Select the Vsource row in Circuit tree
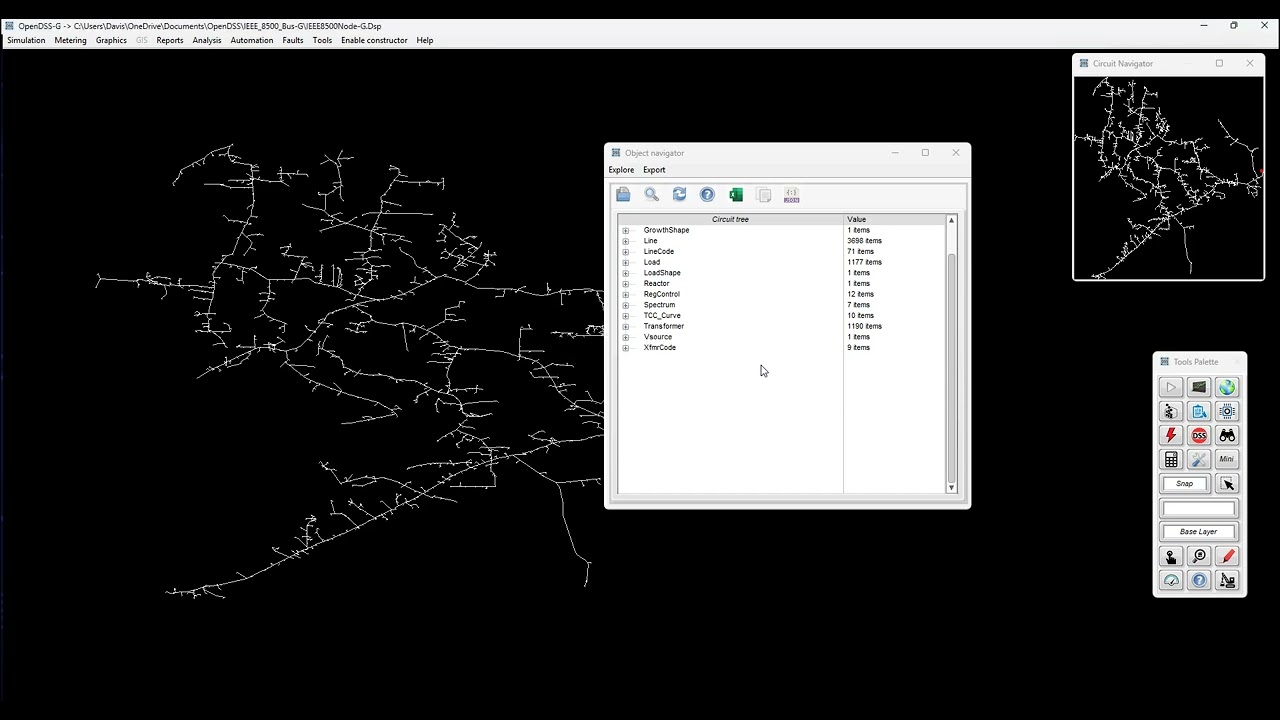This screenshot has width=1280, height=720. click(781, 337)
